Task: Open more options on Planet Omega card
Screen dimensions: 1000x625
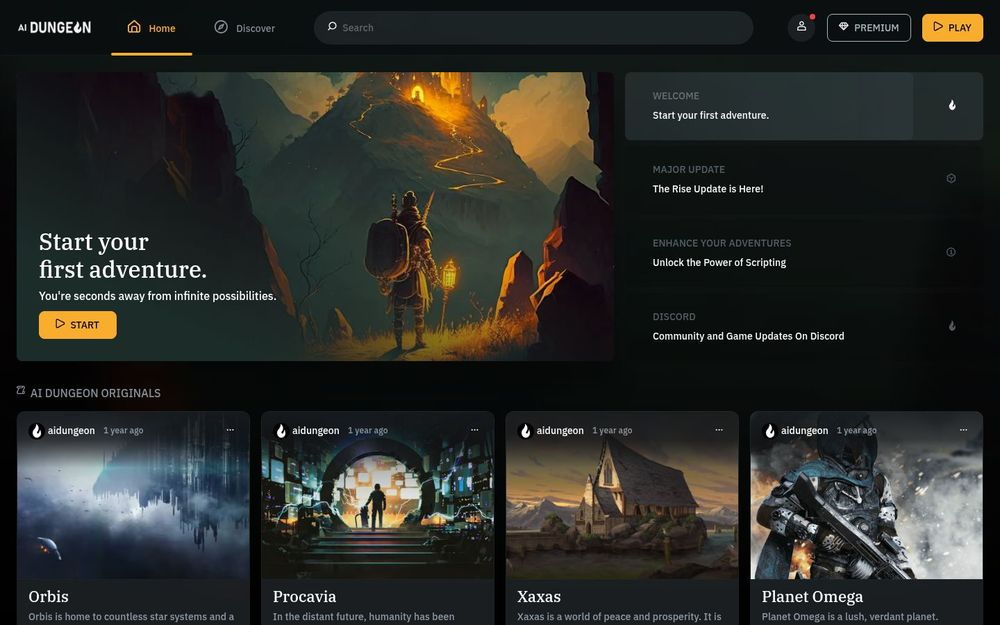Action: click(963, 430)
